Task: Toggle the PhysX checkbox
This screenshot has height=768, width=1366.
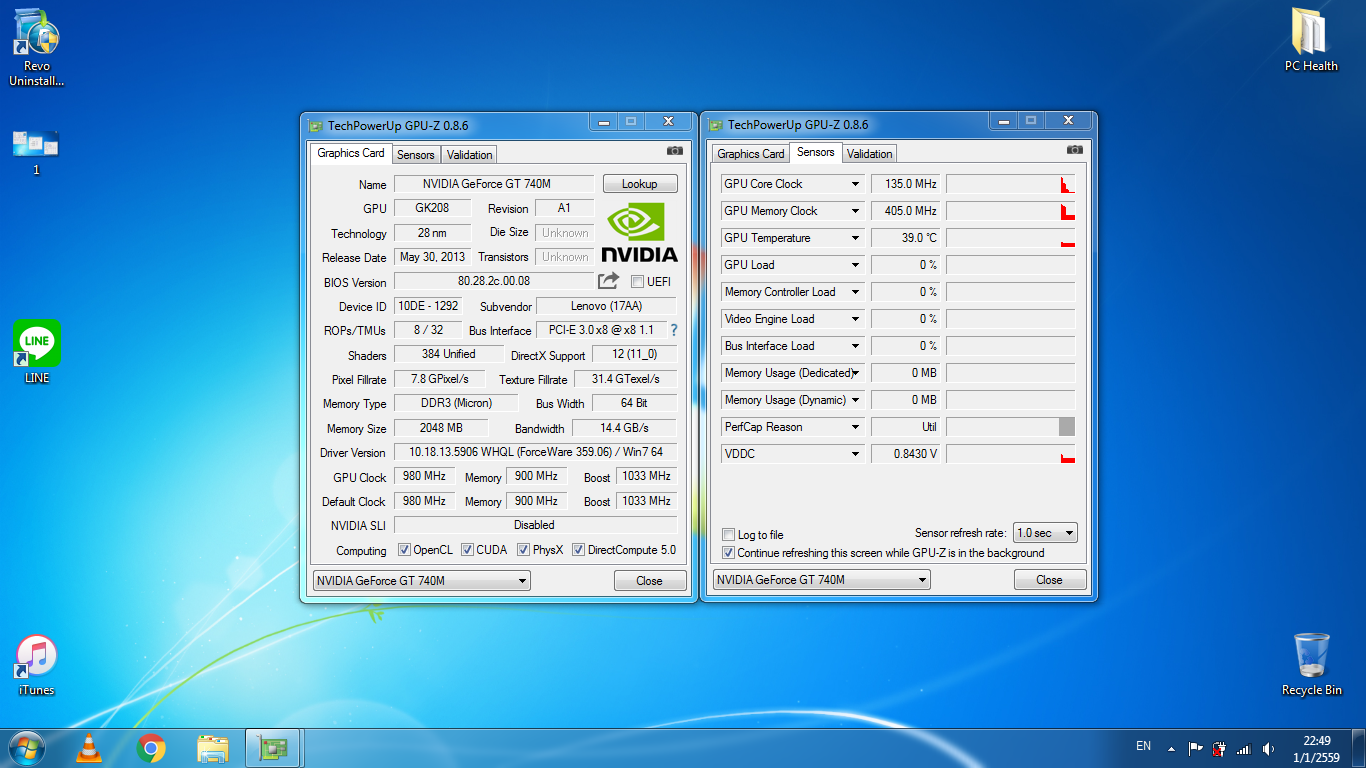Action: (523, 550)
